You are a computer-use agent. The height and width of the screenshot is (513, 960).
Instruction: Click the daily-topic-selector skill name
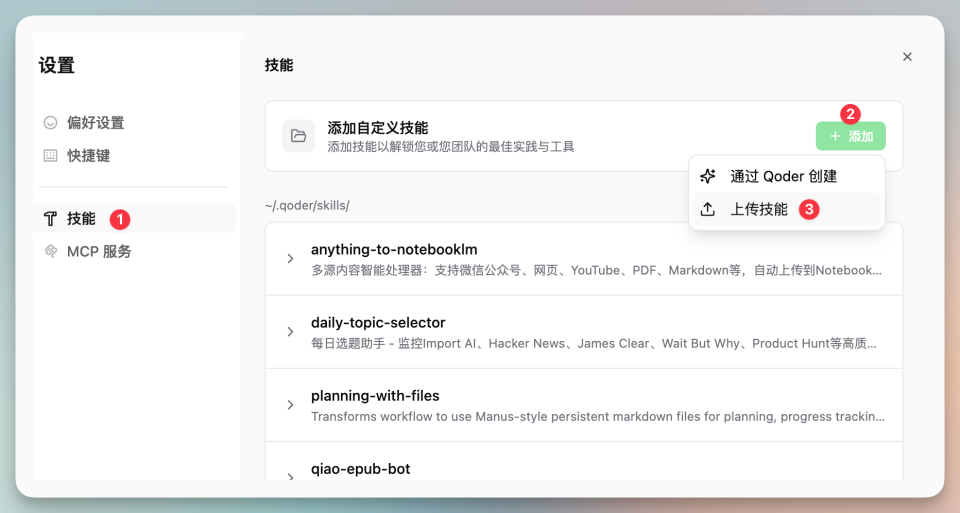click(x=378, y=323)
